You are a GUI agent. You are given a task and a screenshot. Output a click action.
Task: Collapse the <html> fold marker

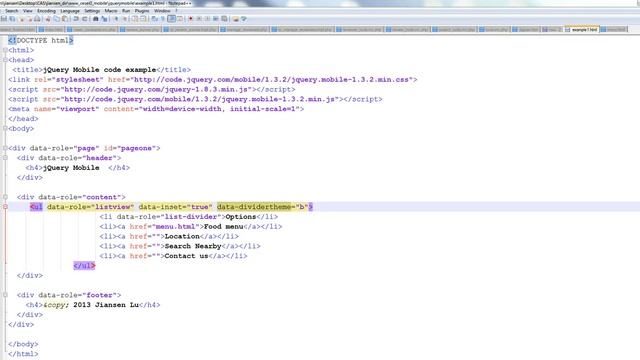(x=5, y=50)
